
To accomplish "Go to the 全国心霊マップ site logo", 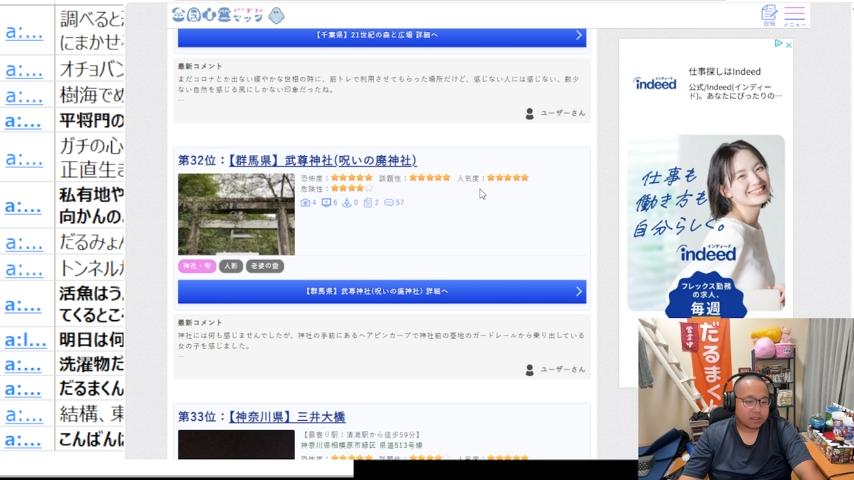I will 218,15.
